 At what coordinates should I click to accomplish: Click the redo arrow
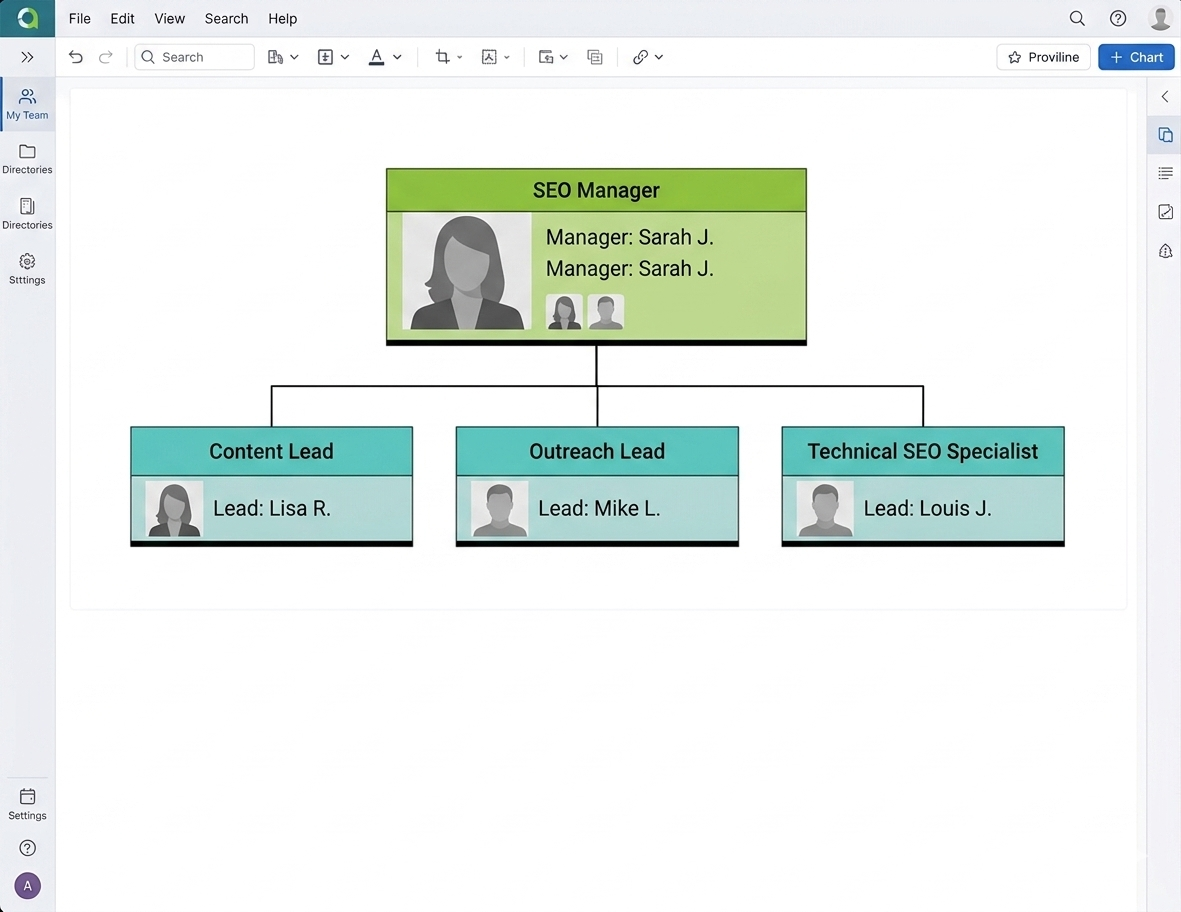(105, 57)
